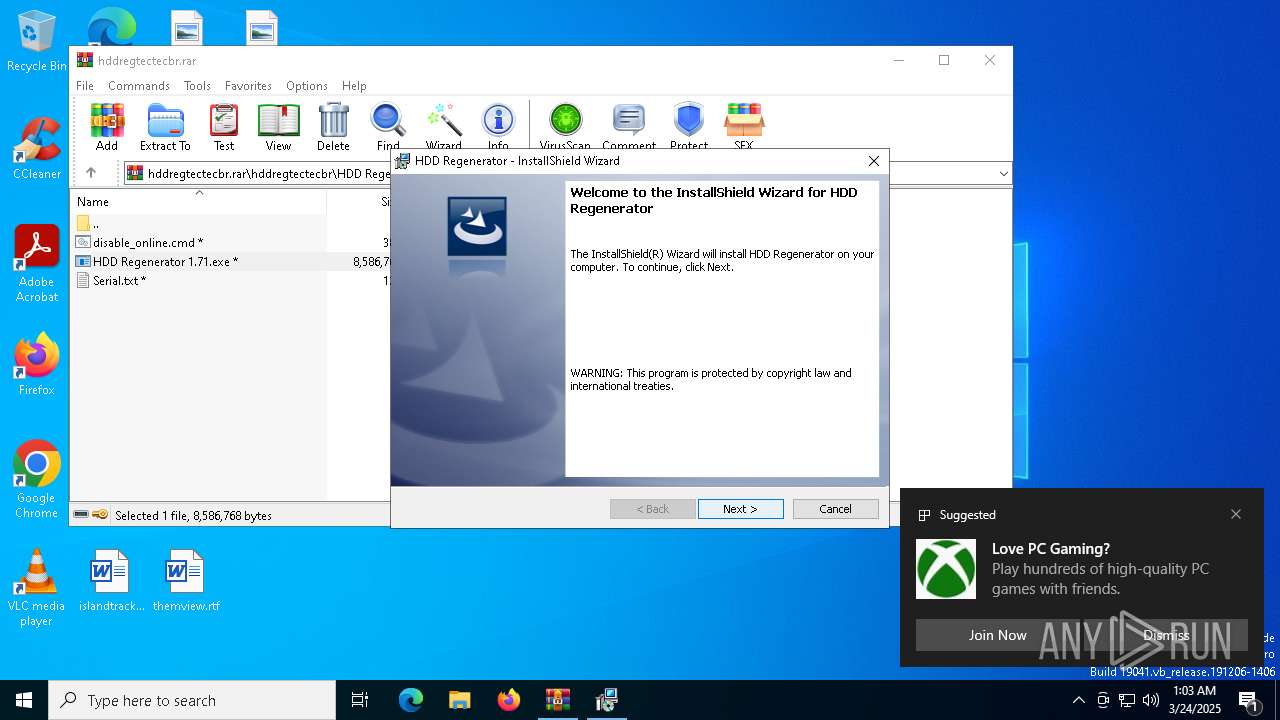Select the islandtrack document on desktop
Viewport: 1280px width, 720px height.
coord(112,581)
